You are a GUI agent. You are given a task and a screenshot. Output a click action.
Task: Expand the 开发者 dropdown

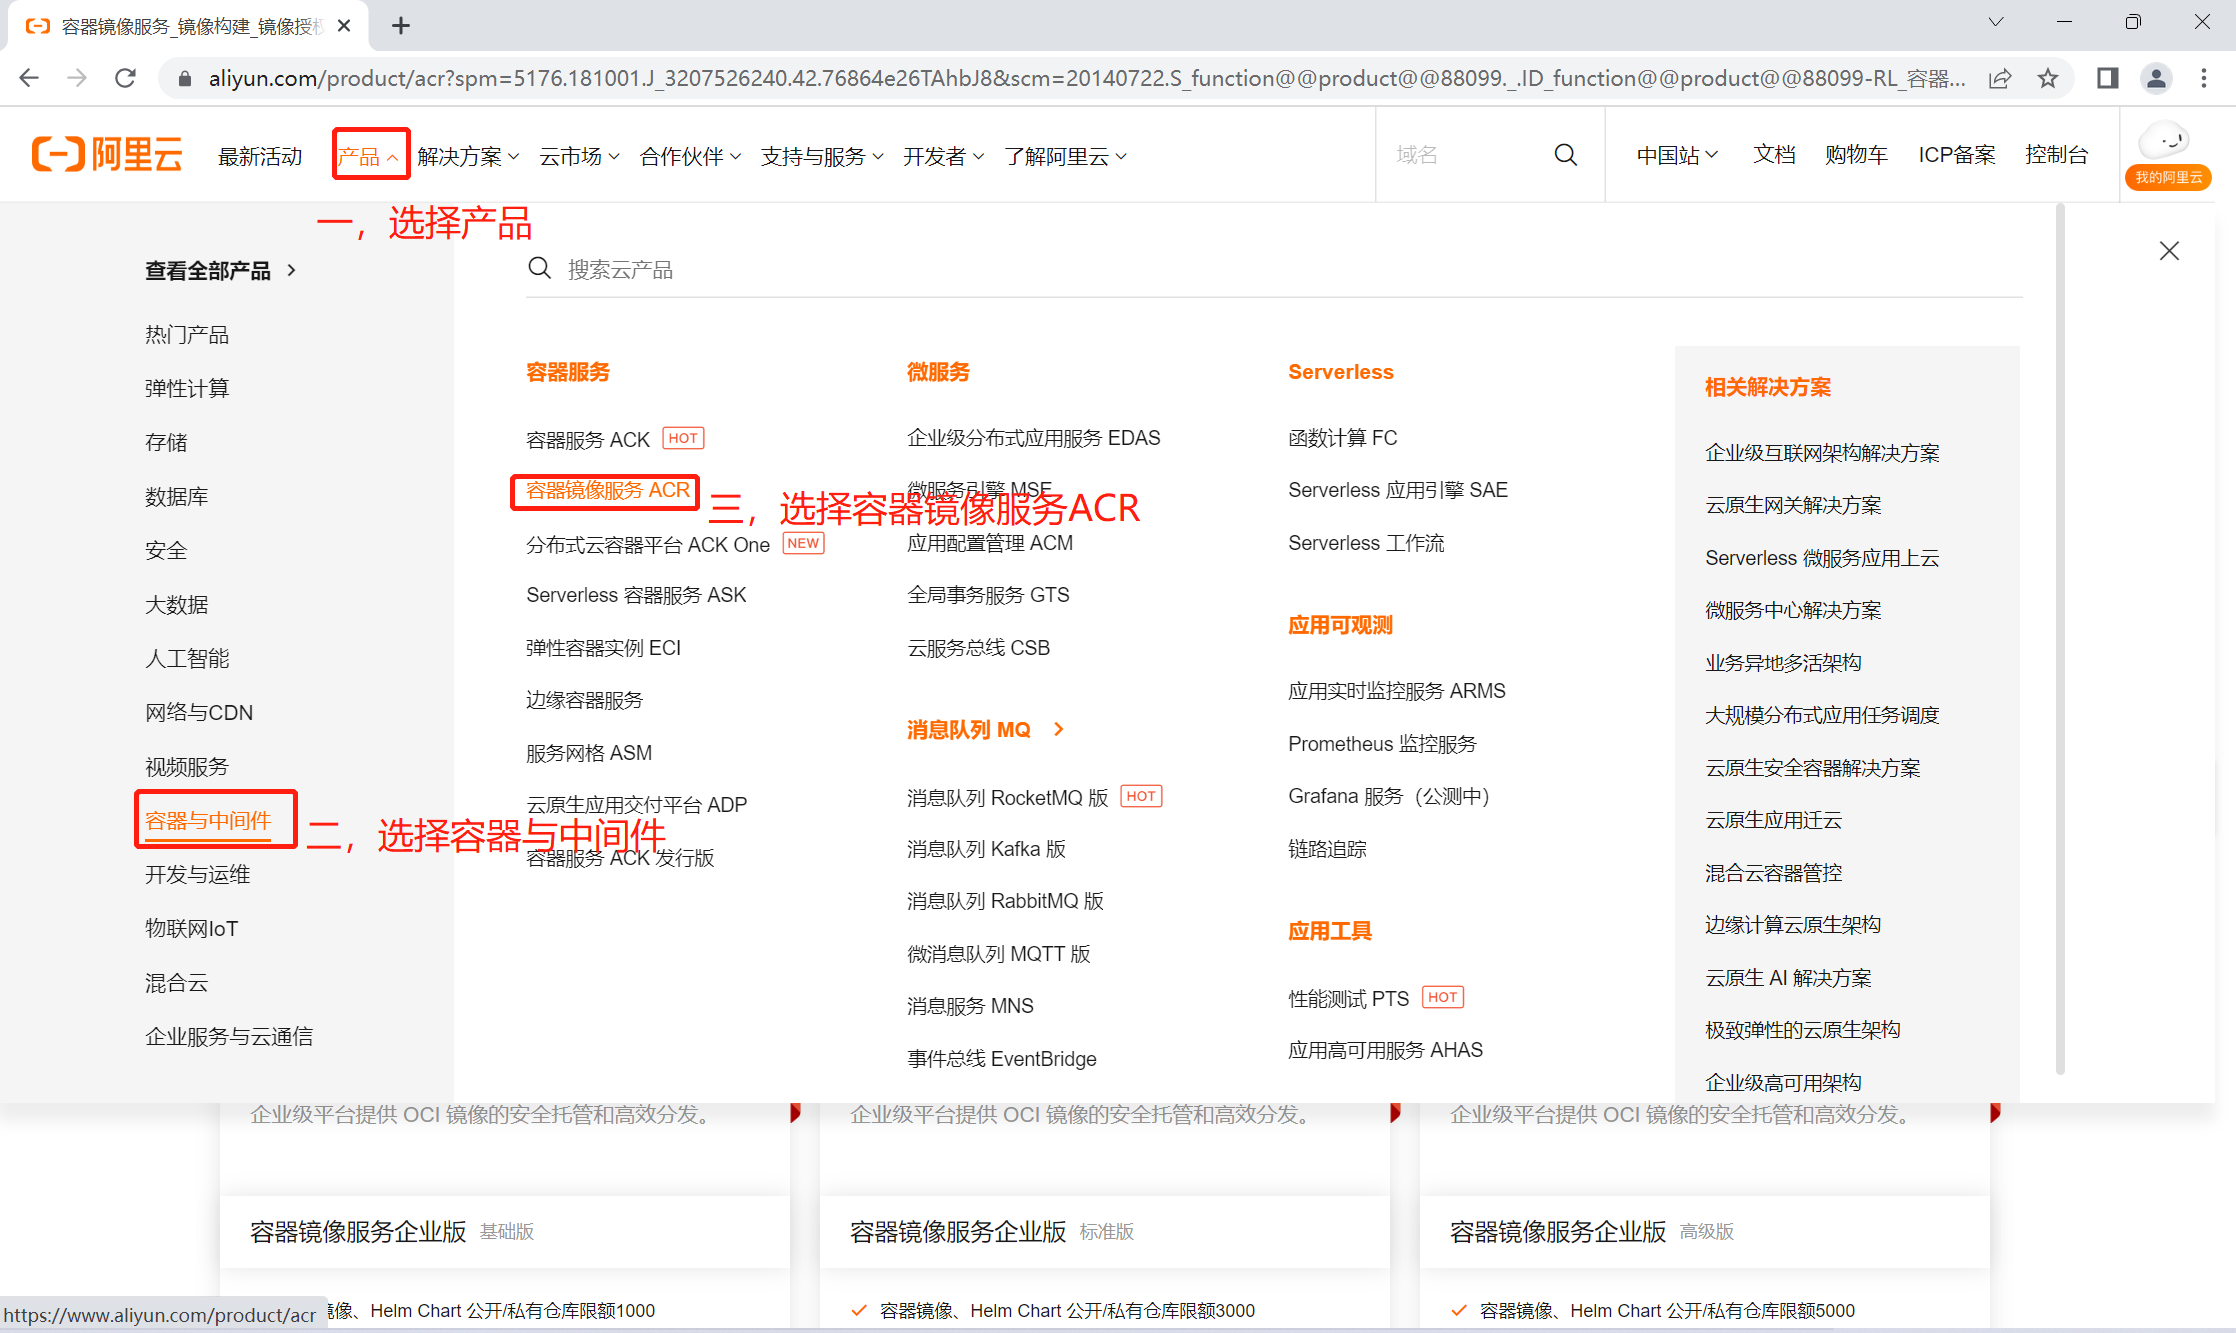(x=944, y=156)
